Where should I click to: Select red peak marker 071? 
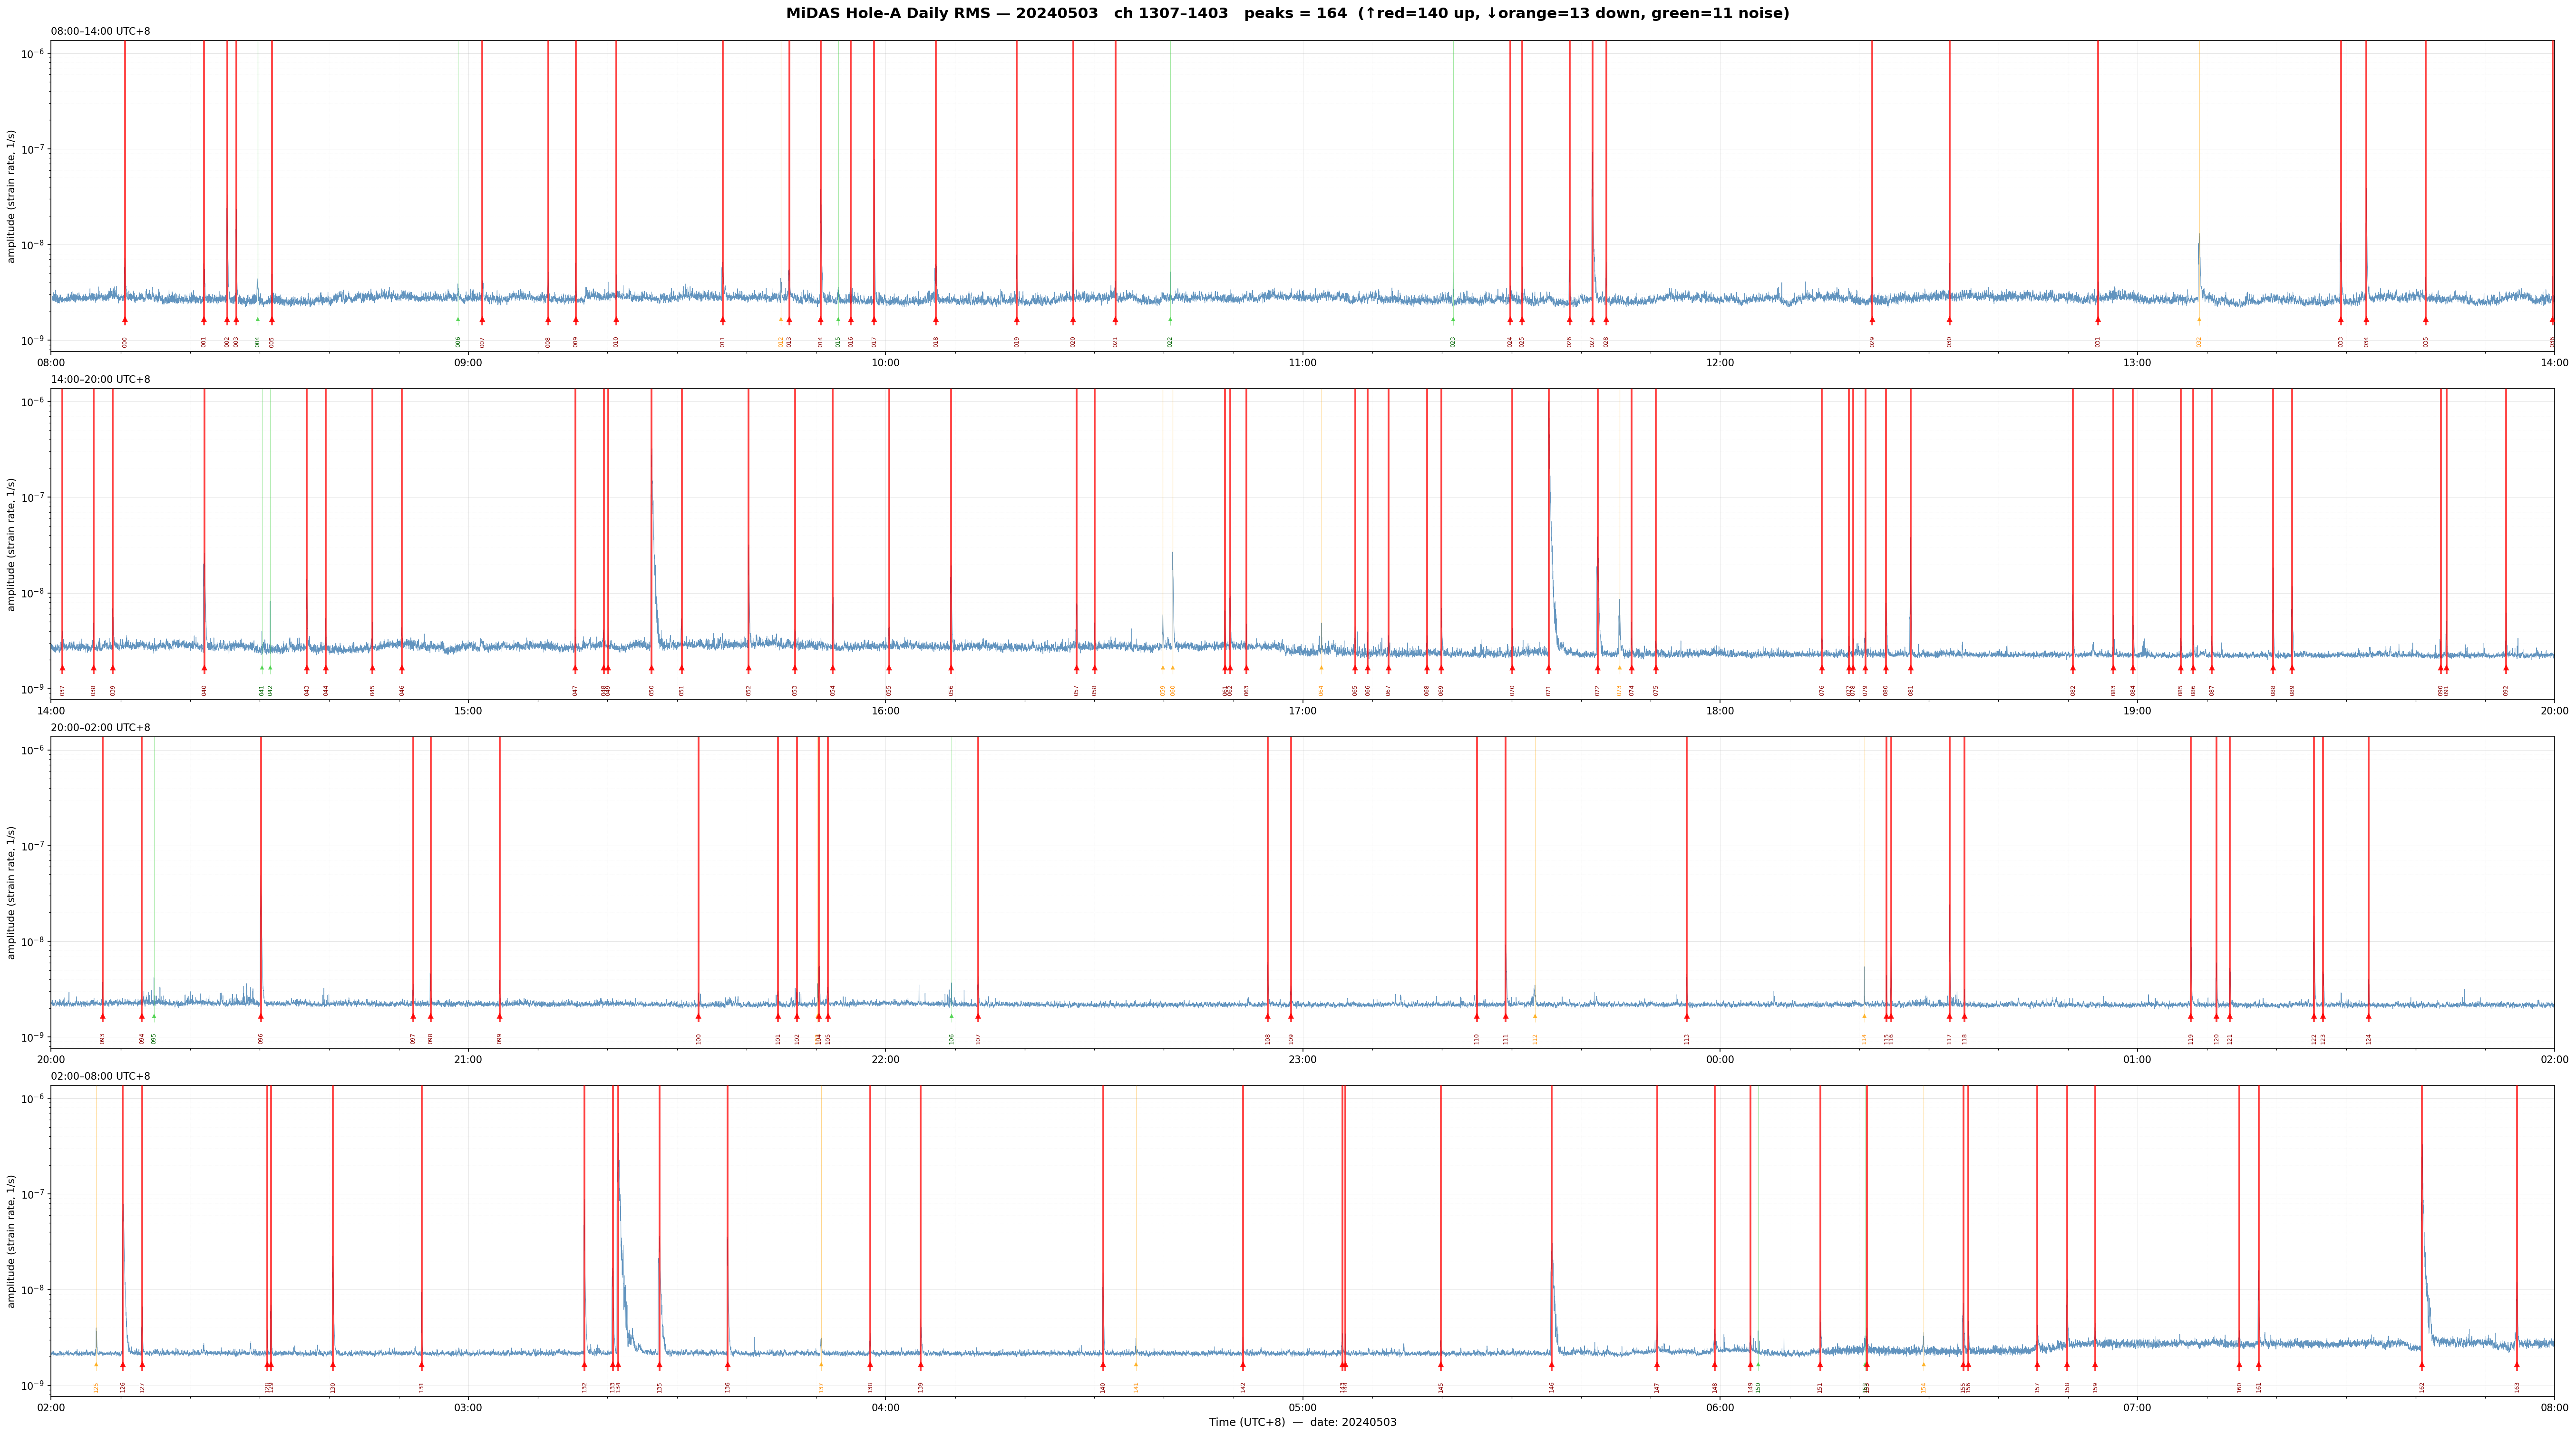(1549, 668)
